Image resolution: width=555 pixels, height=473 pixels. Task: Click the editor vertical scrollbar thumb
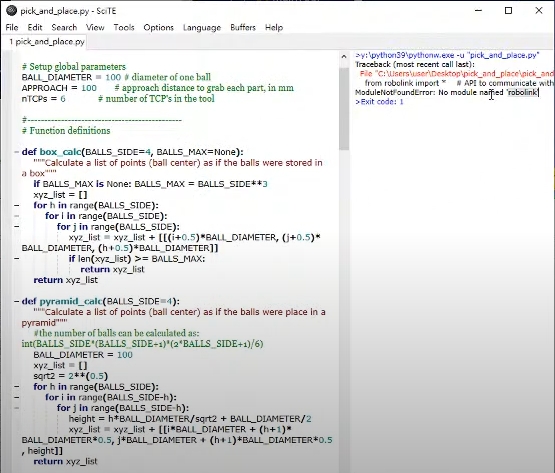pos(344,109)
